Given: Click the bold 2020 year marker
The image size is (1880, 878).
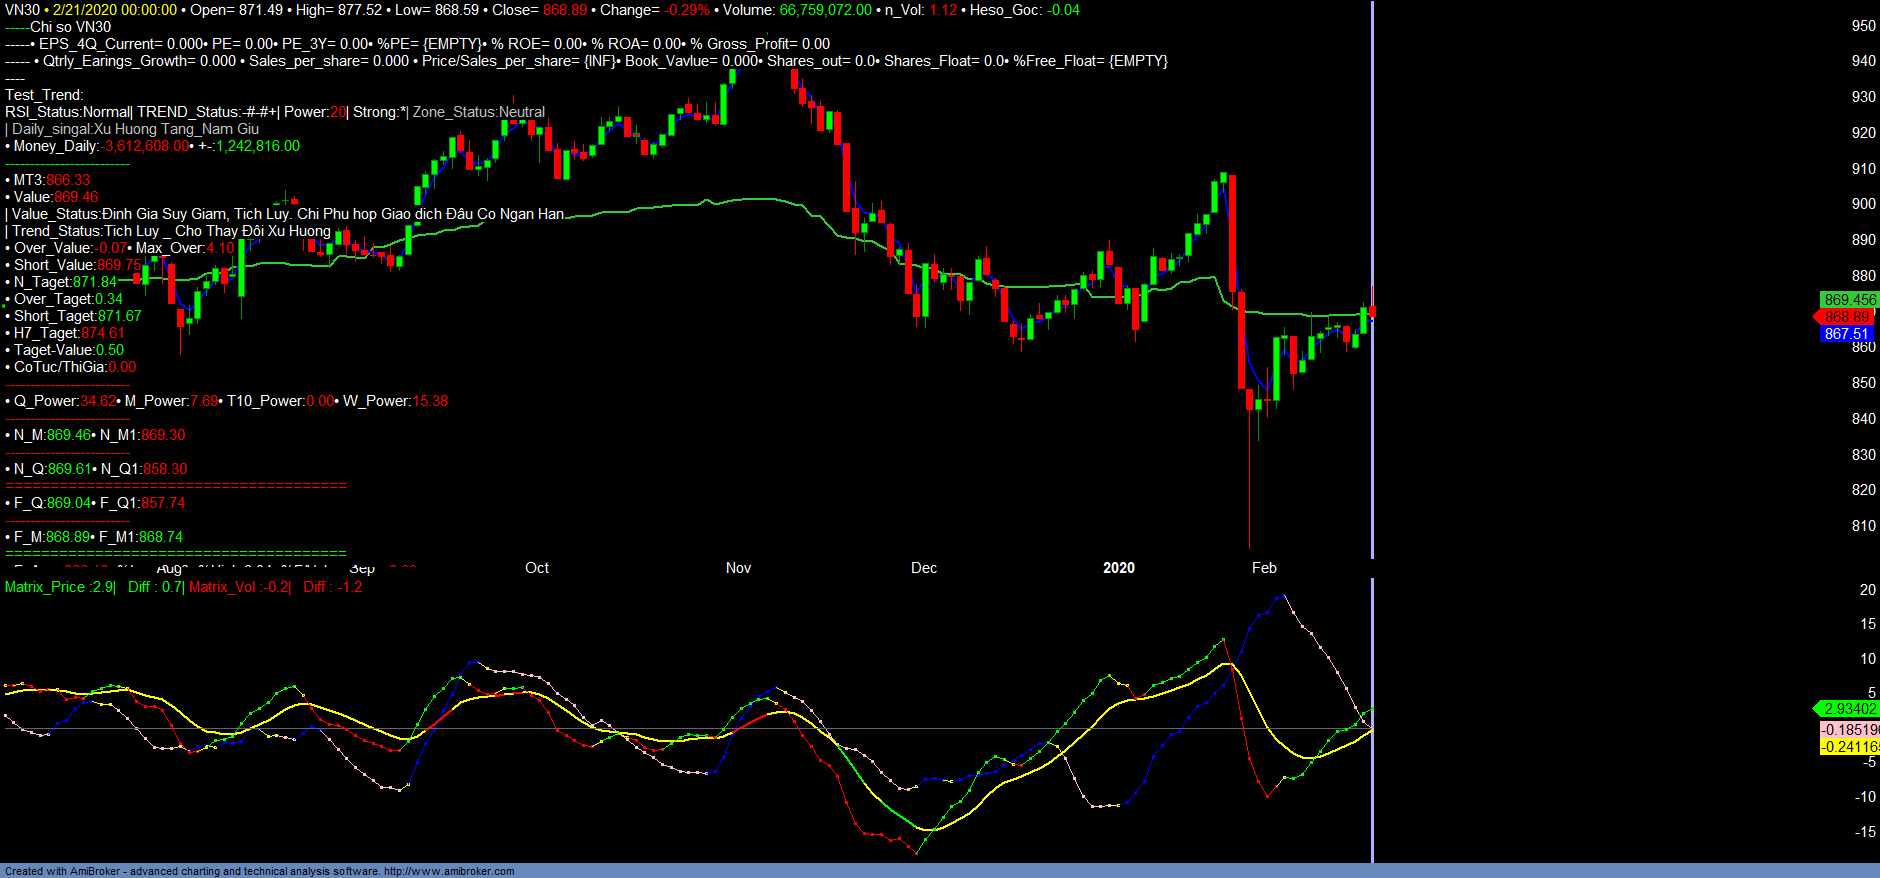Looking at the screenshot, I should point(1118,568).
